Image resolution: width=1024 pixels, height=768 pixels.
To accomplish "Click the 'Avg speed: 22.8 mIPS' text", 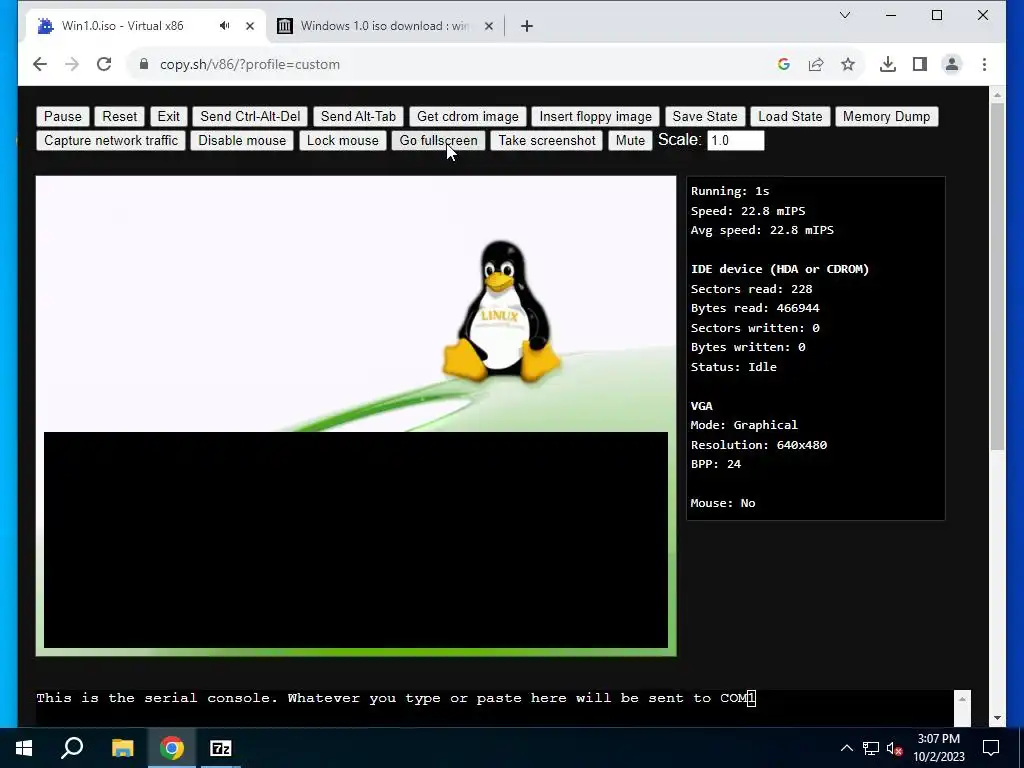I will pyautogui.click(x=762, y=230).
